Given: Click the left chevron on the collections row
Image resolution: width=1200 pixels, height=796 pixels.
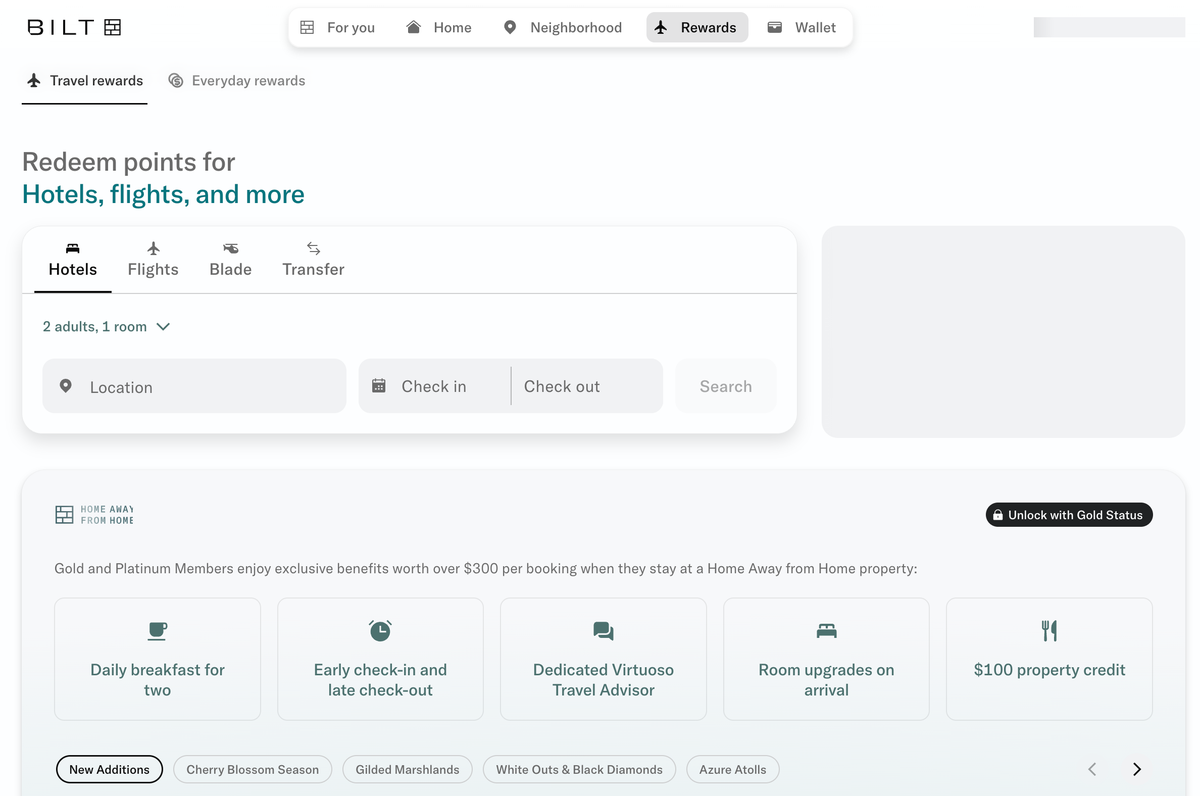Looking at the screenshot, I should [x=1092, y=769].
